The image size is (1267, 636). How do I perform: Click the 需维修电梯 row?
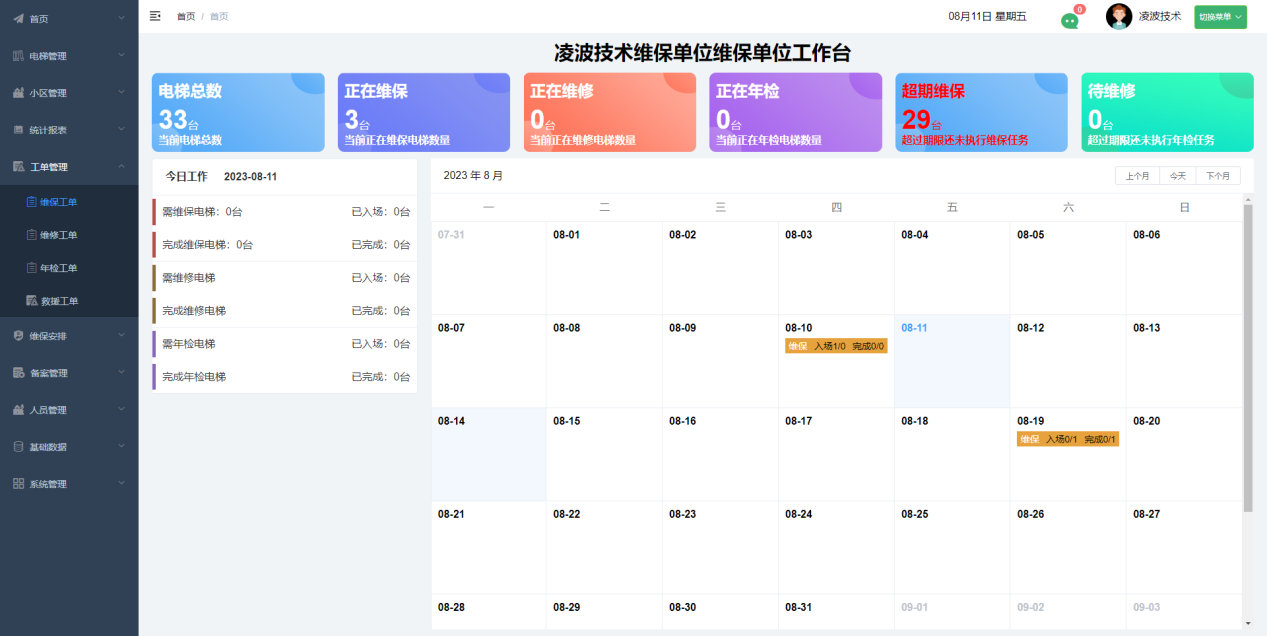tap(285, 278)
